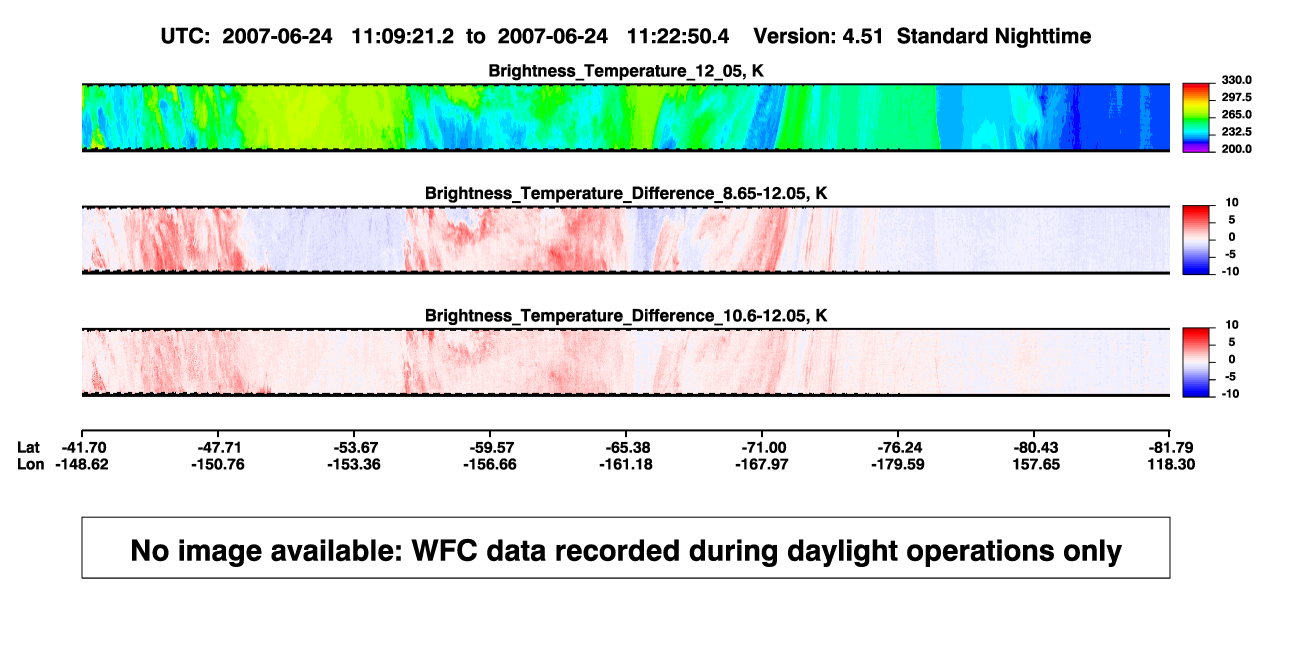Click the Brightness_Temperature_12_05 image strip
1300x667 pixels.
tap(625, 117)
